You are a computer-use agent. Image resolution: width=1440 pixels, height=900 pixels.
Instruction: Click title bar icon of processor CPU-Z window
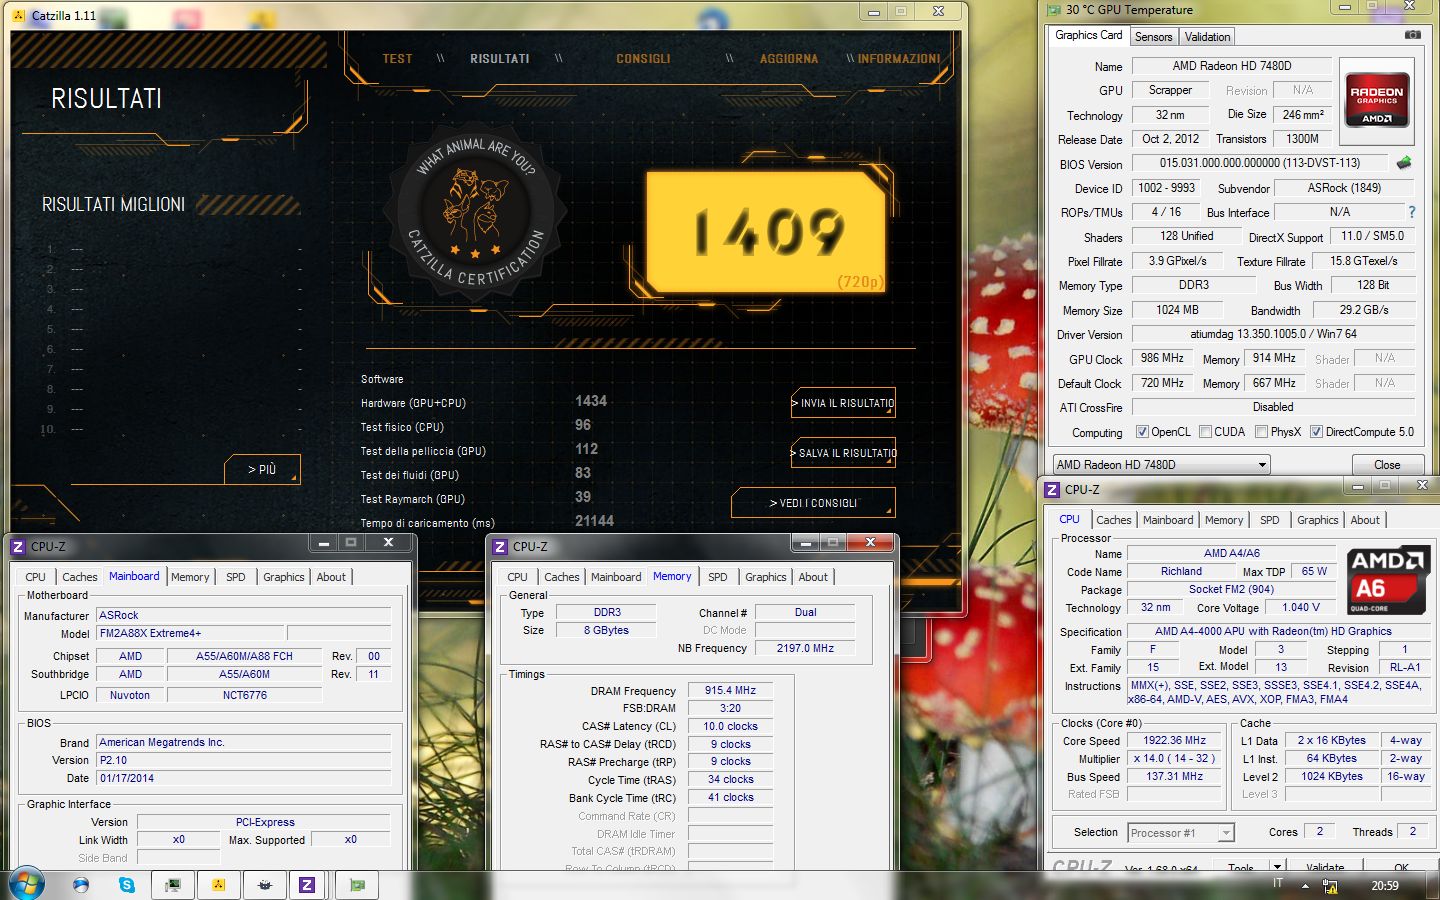(1052, 489)
